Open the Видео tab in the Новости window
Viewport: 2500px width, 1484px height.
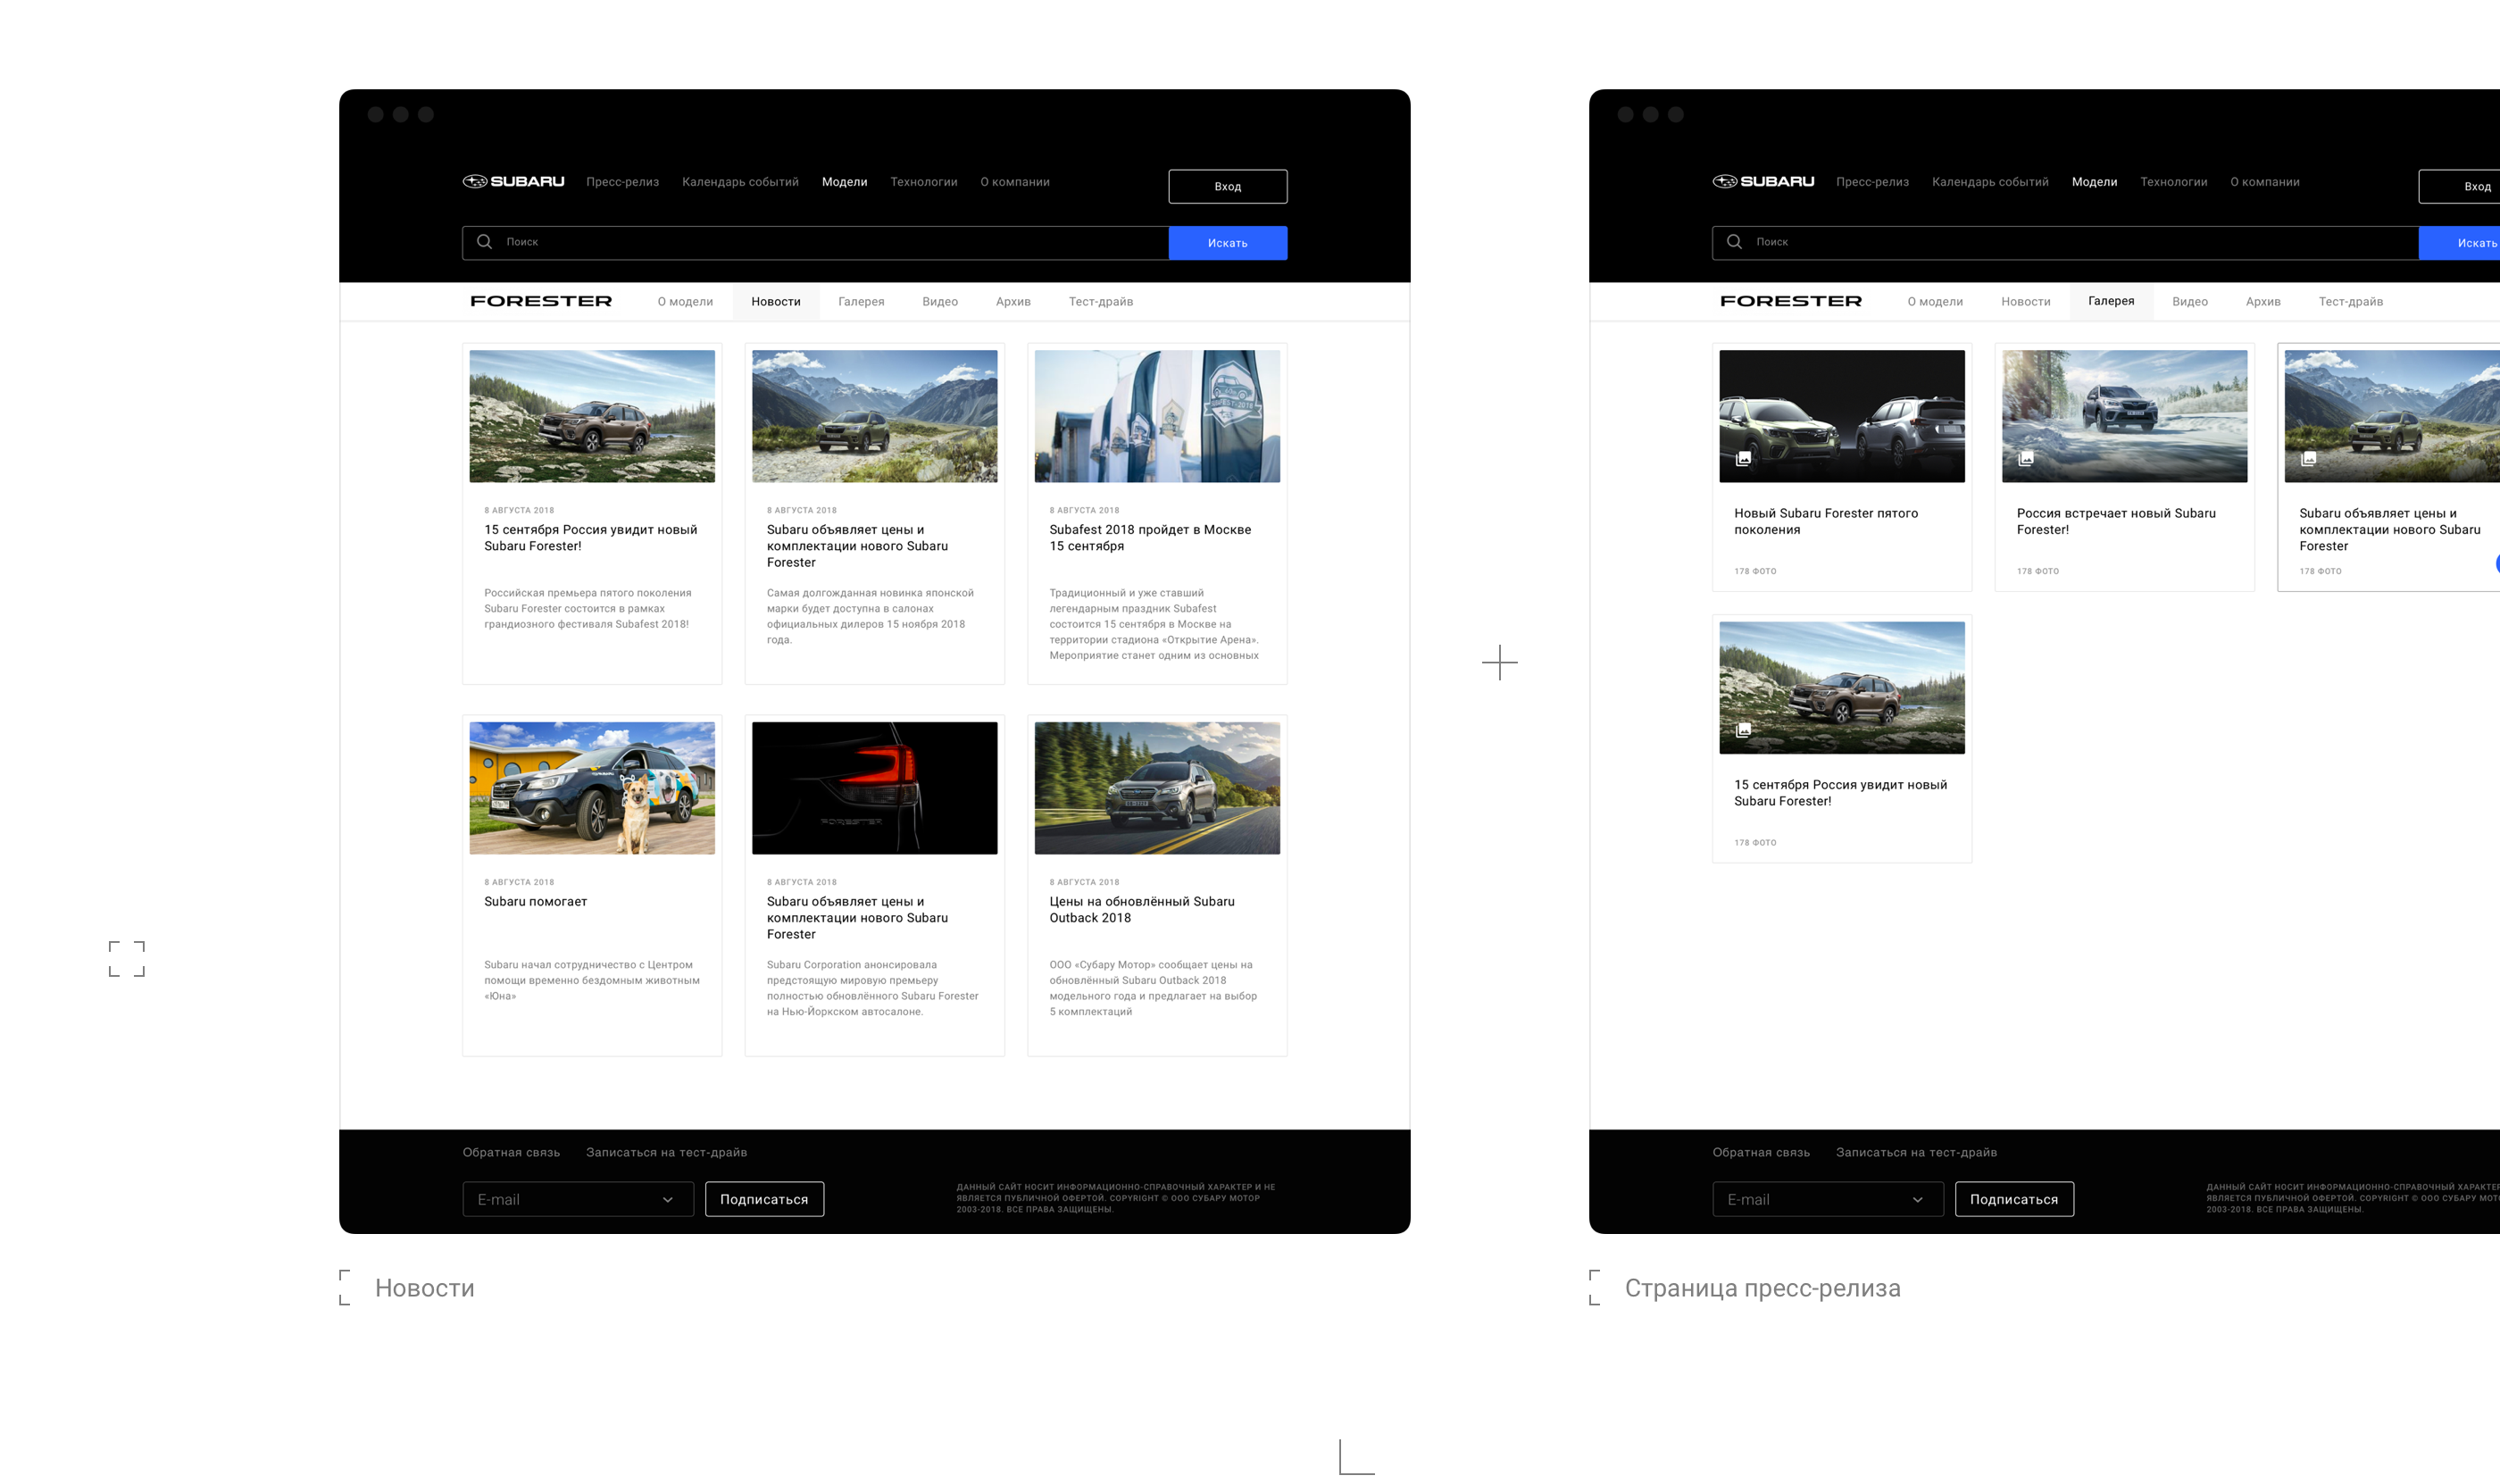tap(940, 302)
